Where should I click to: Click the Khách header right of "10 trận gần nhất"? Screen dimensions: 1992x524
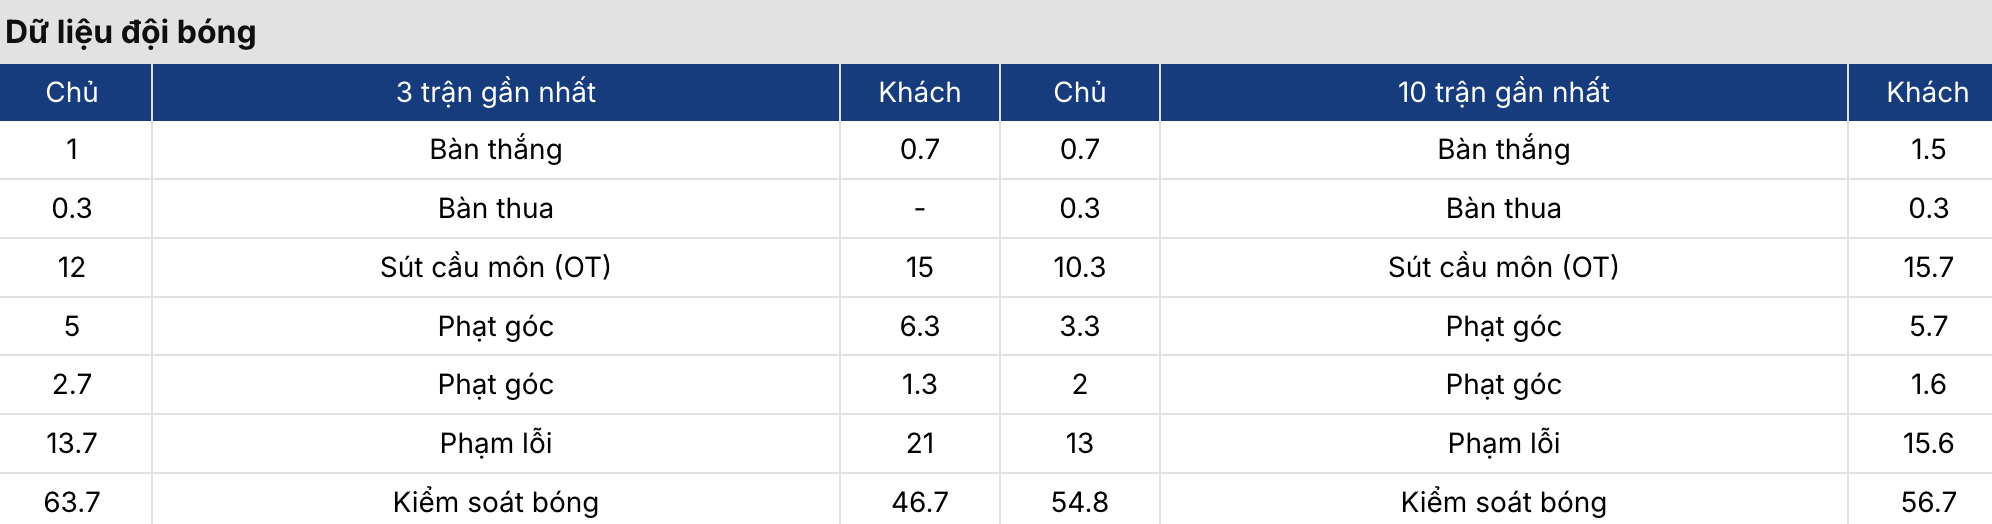tap(1927, 92)
